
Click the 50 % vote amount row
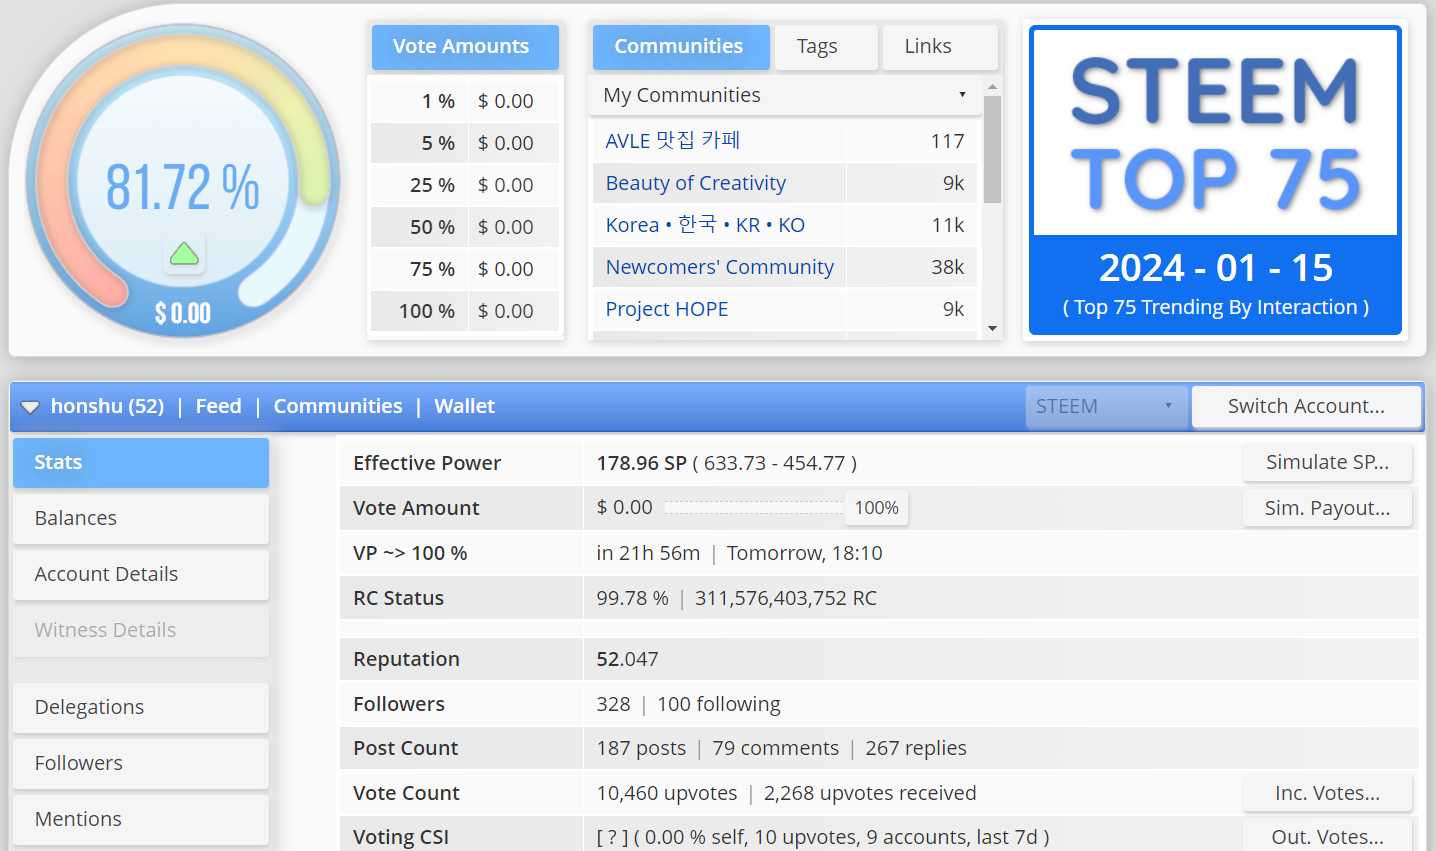point(465,227)
